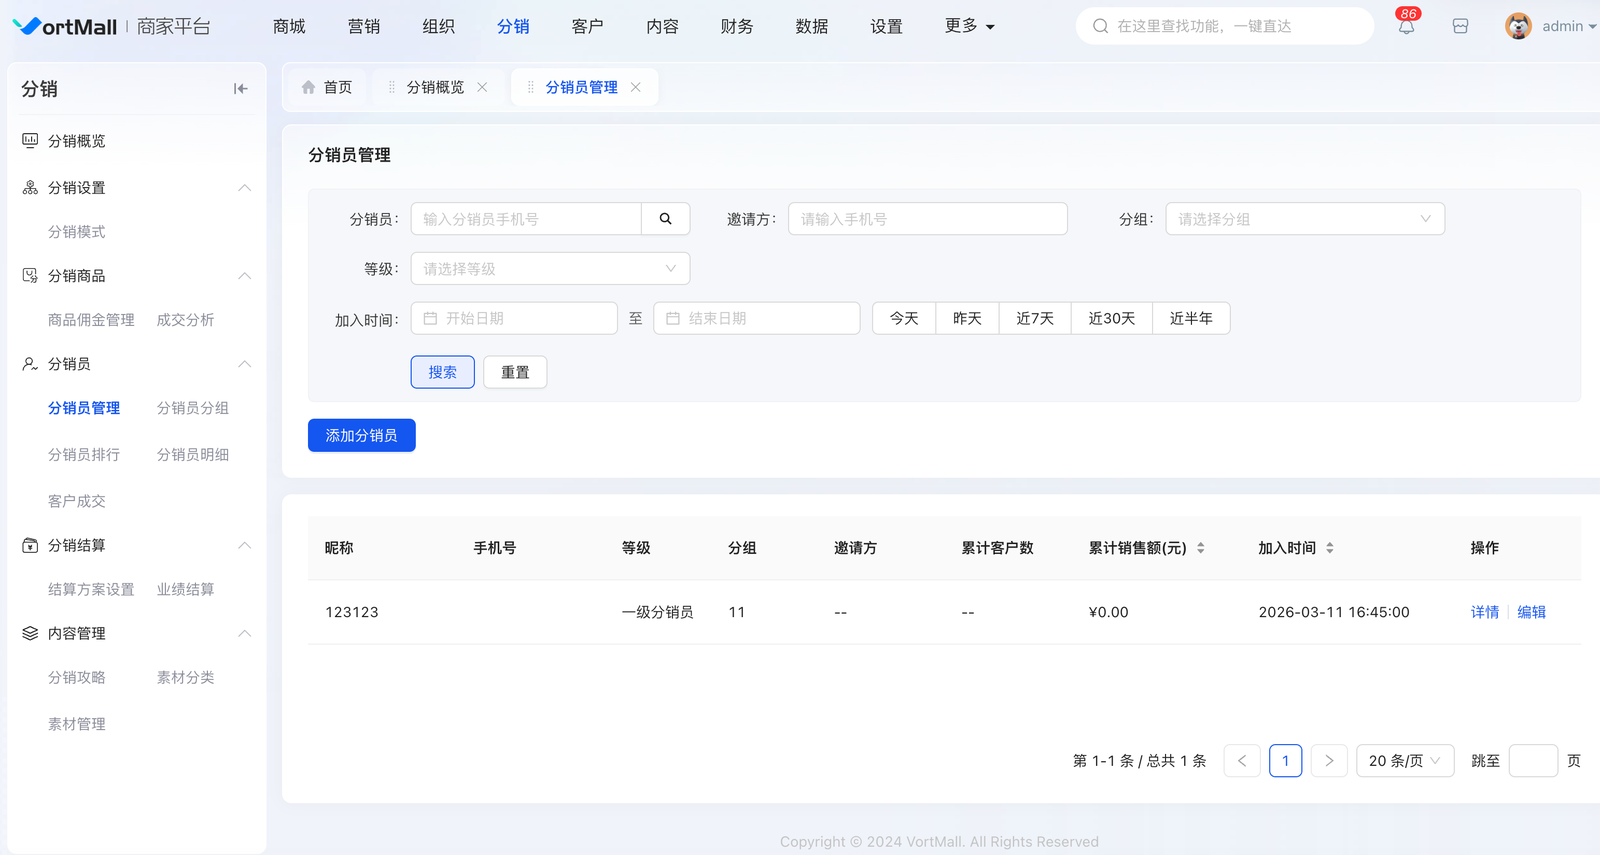The image size is (1600, 855).
Task: Open 详情 for distributor 123123
Action: [x=1484, y=612]
